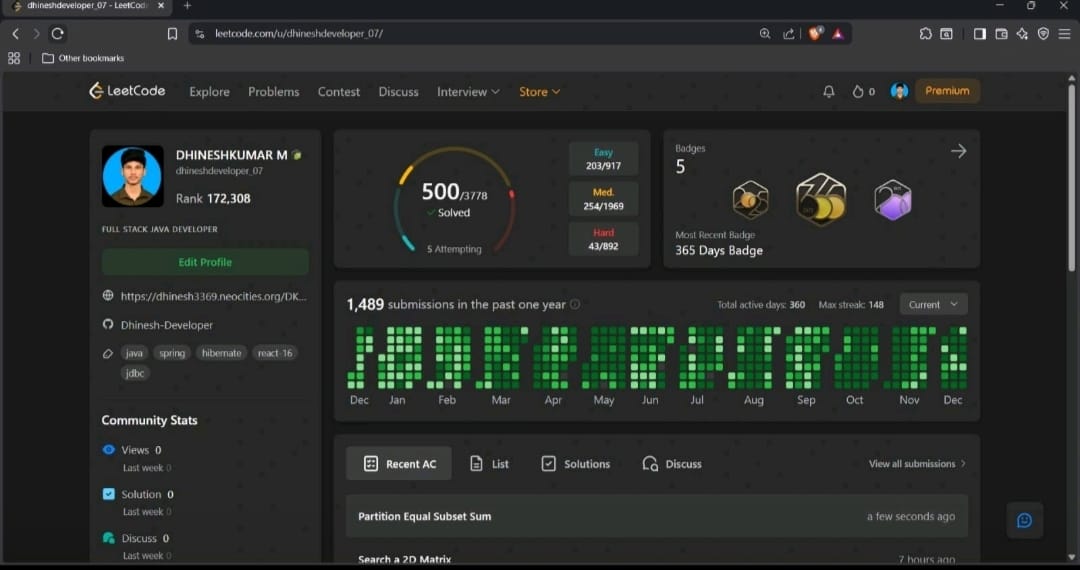Viewport: 1080px width, 570px height.
Task: Open the Dhinesh-Developer GitHub link
Action: tap(167, 325)
